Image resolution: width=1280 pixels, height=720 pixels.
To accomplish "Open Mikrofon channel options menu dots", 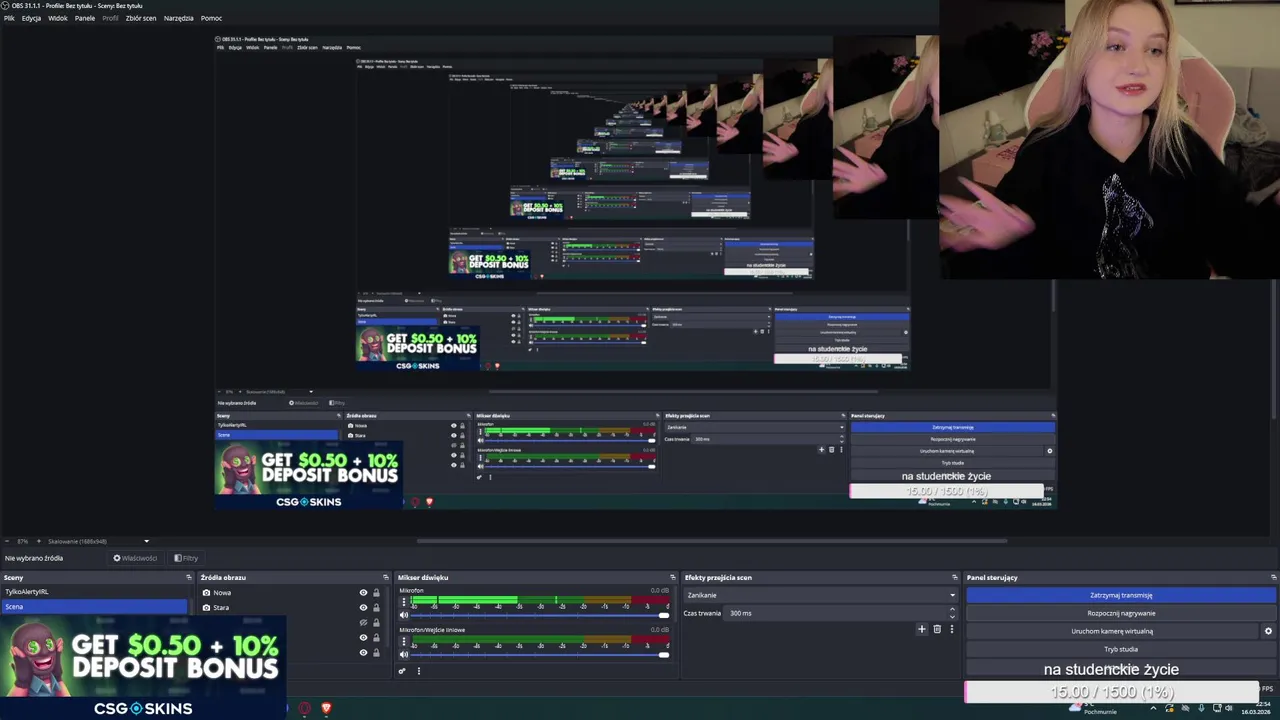I will (x=404, y=603).
